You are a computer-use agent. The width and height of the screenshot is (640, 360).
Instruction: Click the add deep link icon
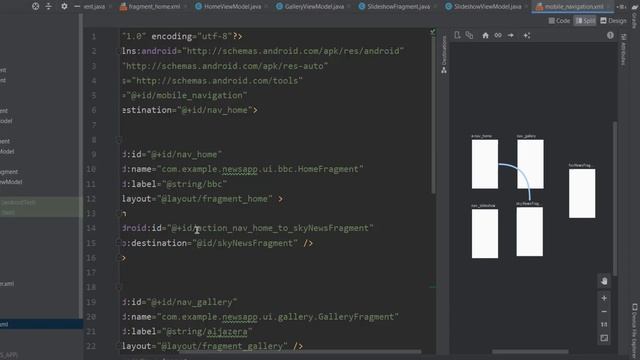[498, 36]
